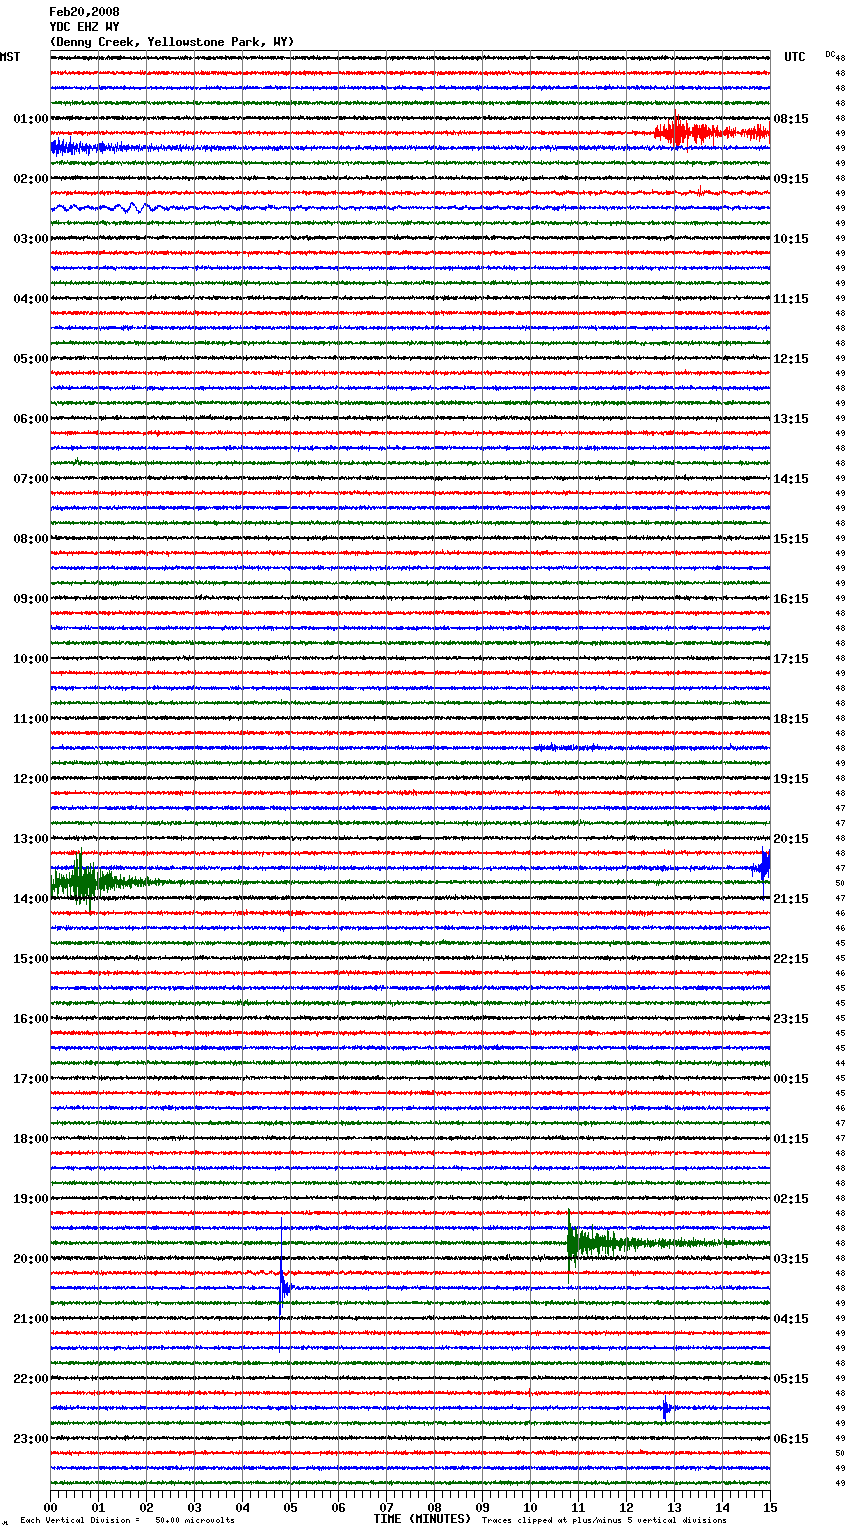850x1534 pixels.
Task: Select the 07:00 MST hour label
Action: (31, 479)
